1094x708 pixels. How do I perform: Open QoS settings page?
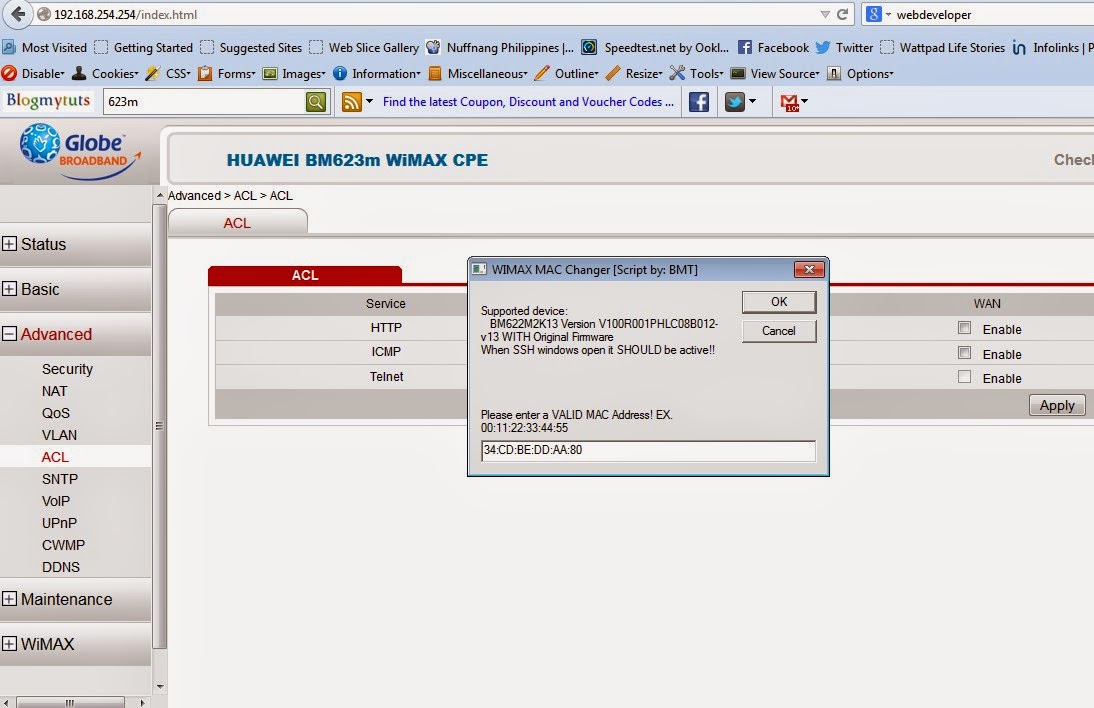tap(56, 413)
